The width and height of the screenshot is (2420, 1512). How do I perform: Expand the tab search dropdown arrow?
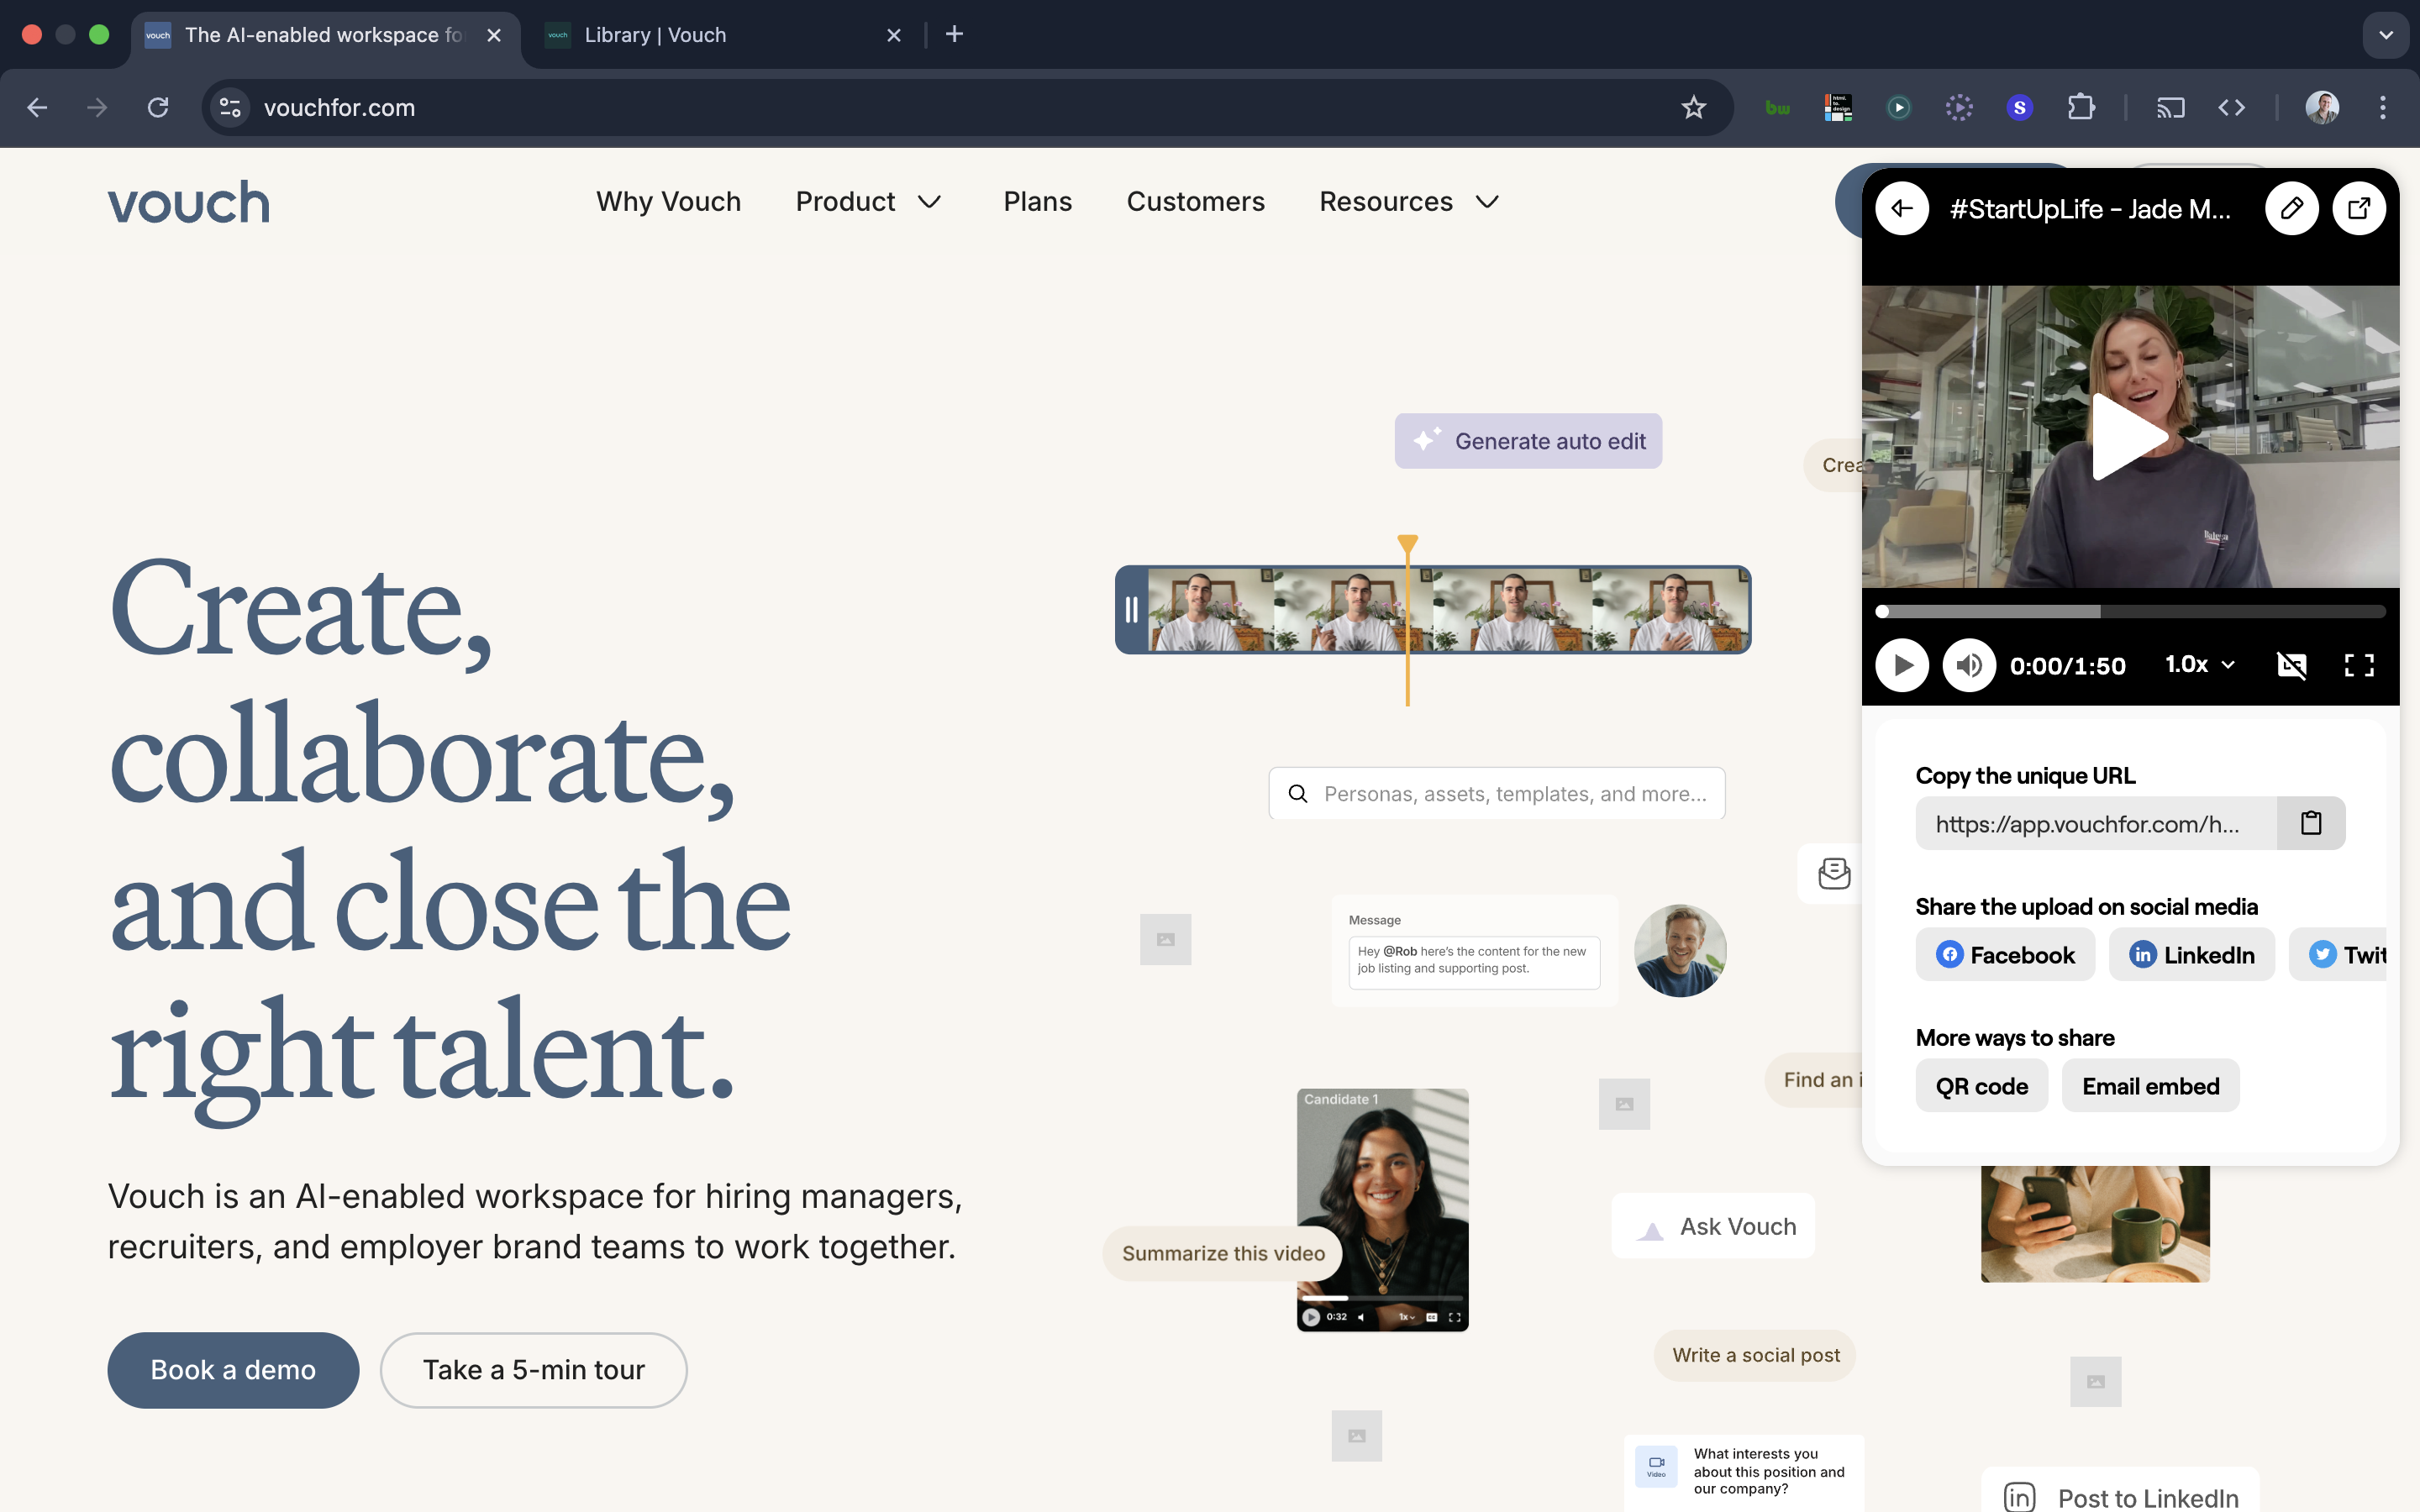2386,35
